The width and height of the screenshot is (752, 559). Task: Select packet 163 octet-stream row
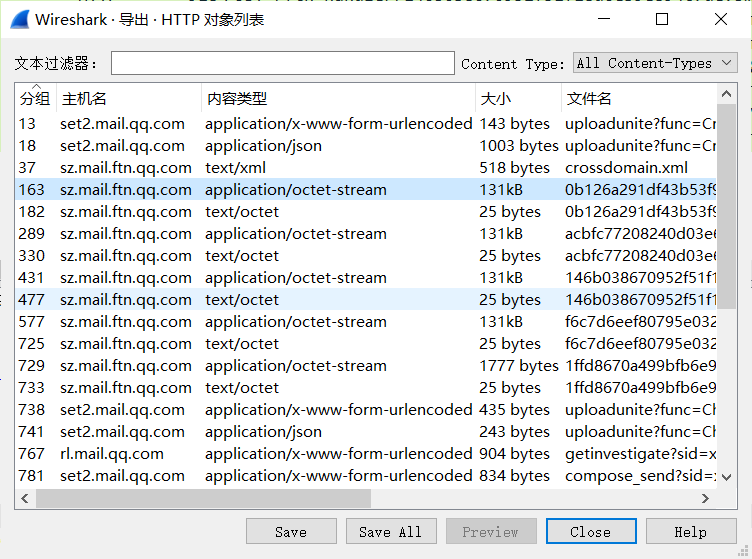(366, 190)
